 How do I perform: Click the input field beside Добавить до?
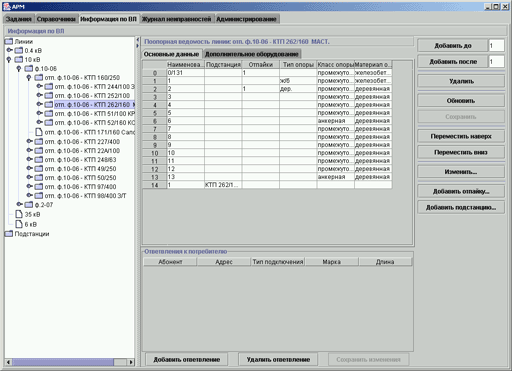point(496,46)
